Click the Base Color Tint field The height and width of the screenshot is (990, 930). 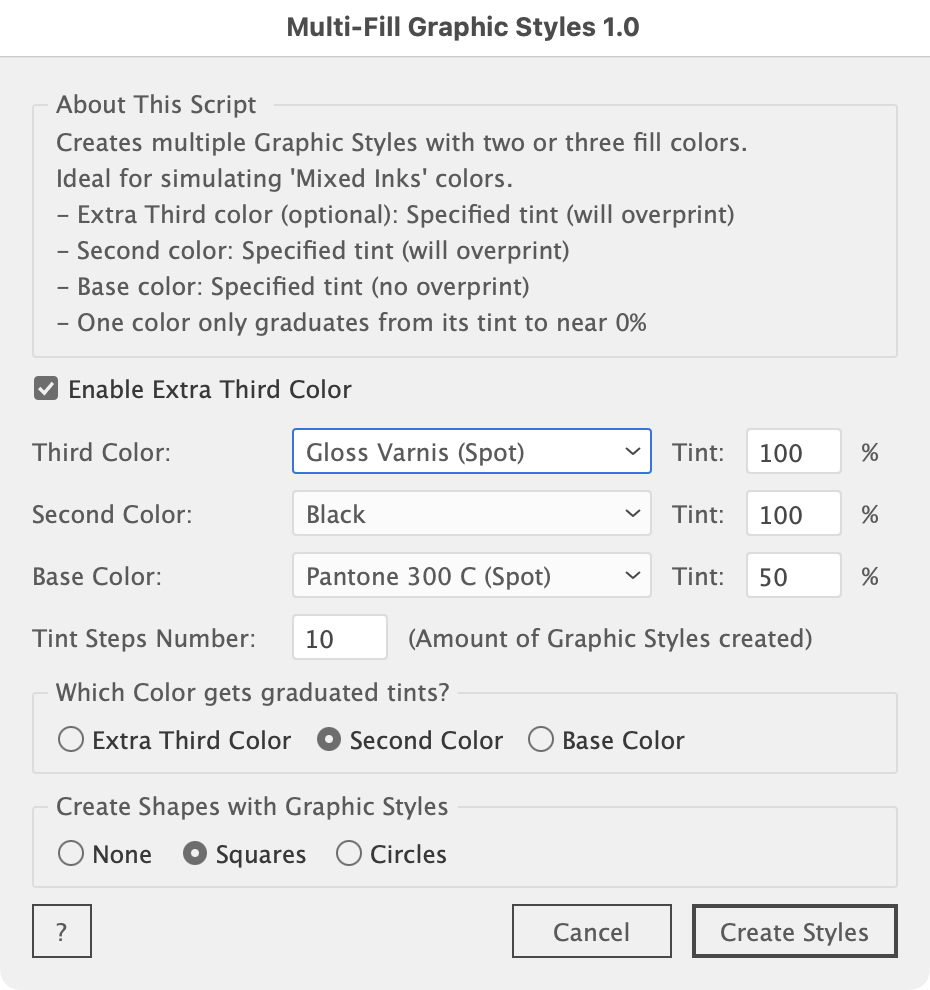coord(793,576)
